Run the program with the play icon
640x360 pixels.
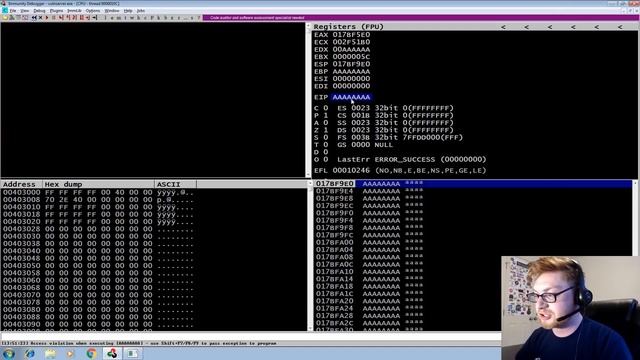tap(47, 18)
